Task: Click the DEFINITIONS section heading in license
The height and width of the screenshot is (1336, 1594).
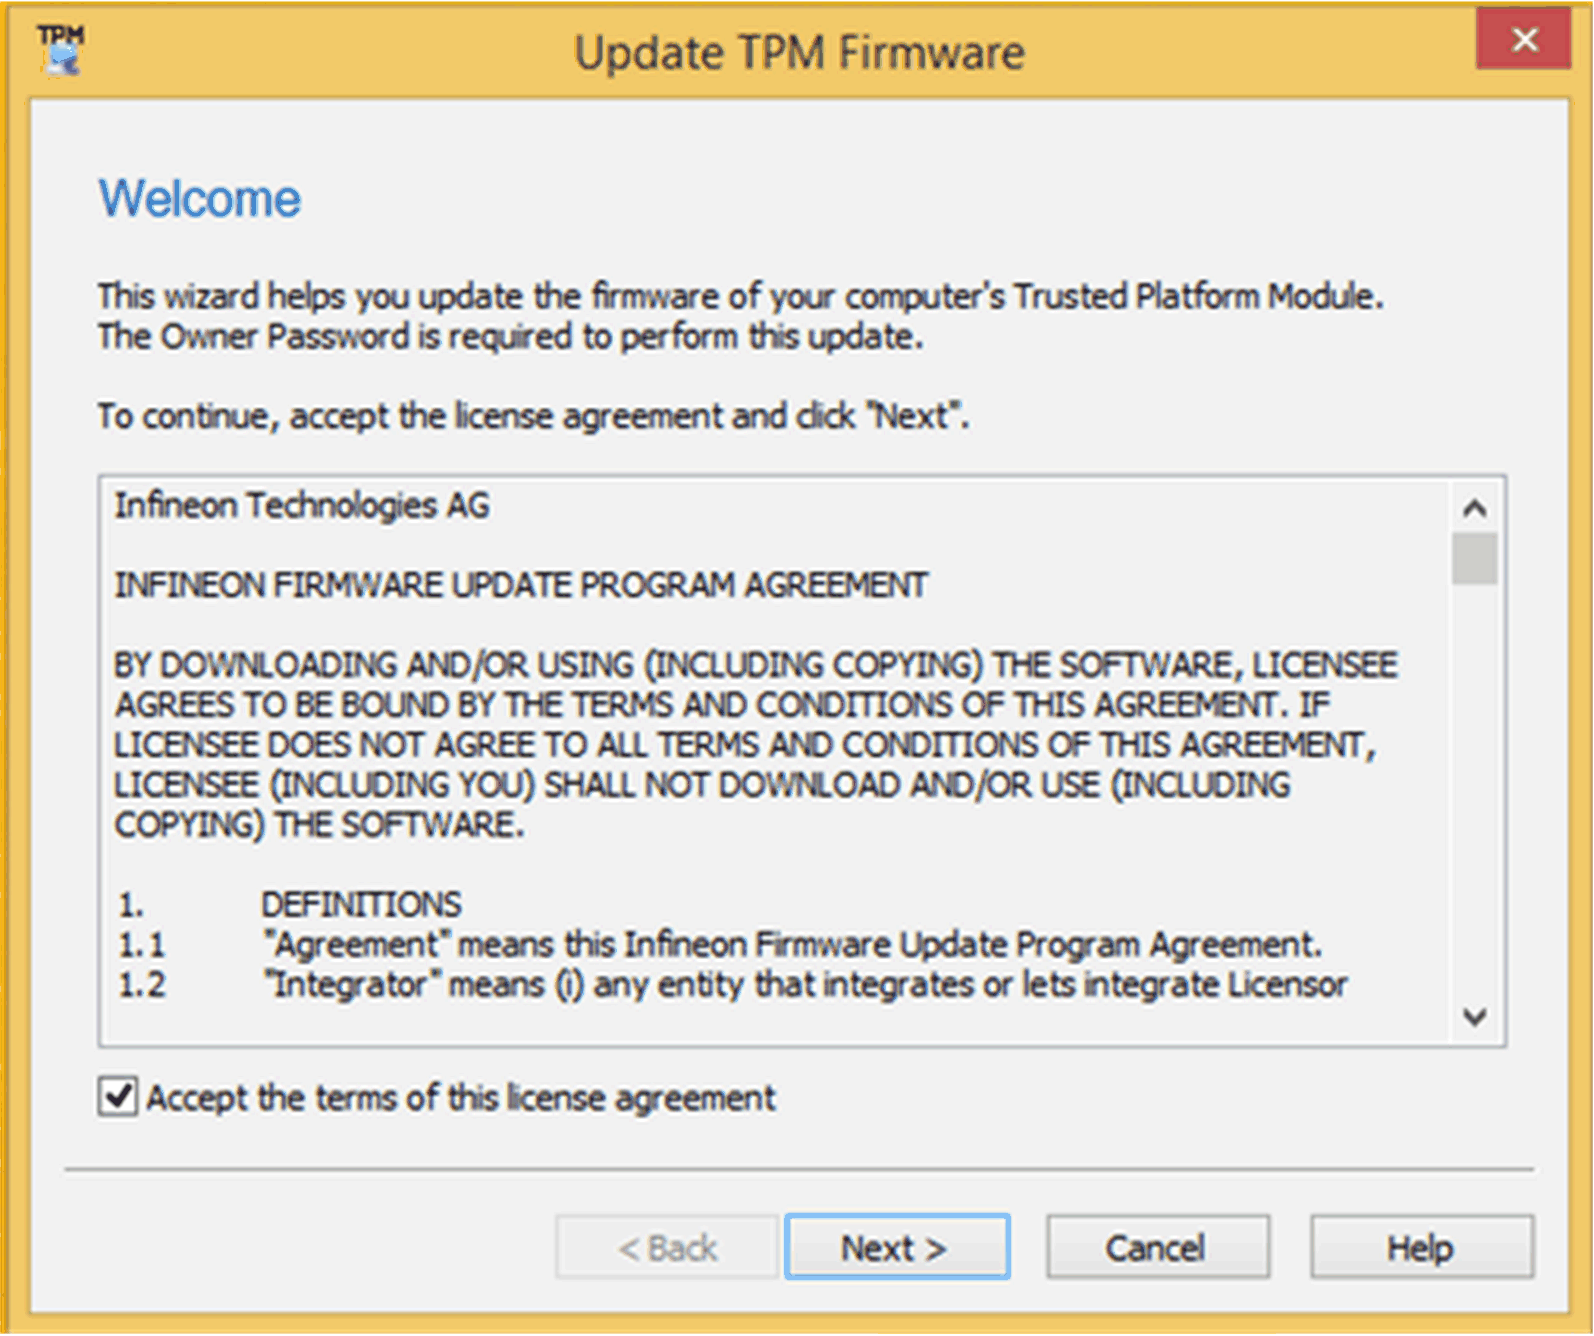Action: coord(361,905)
